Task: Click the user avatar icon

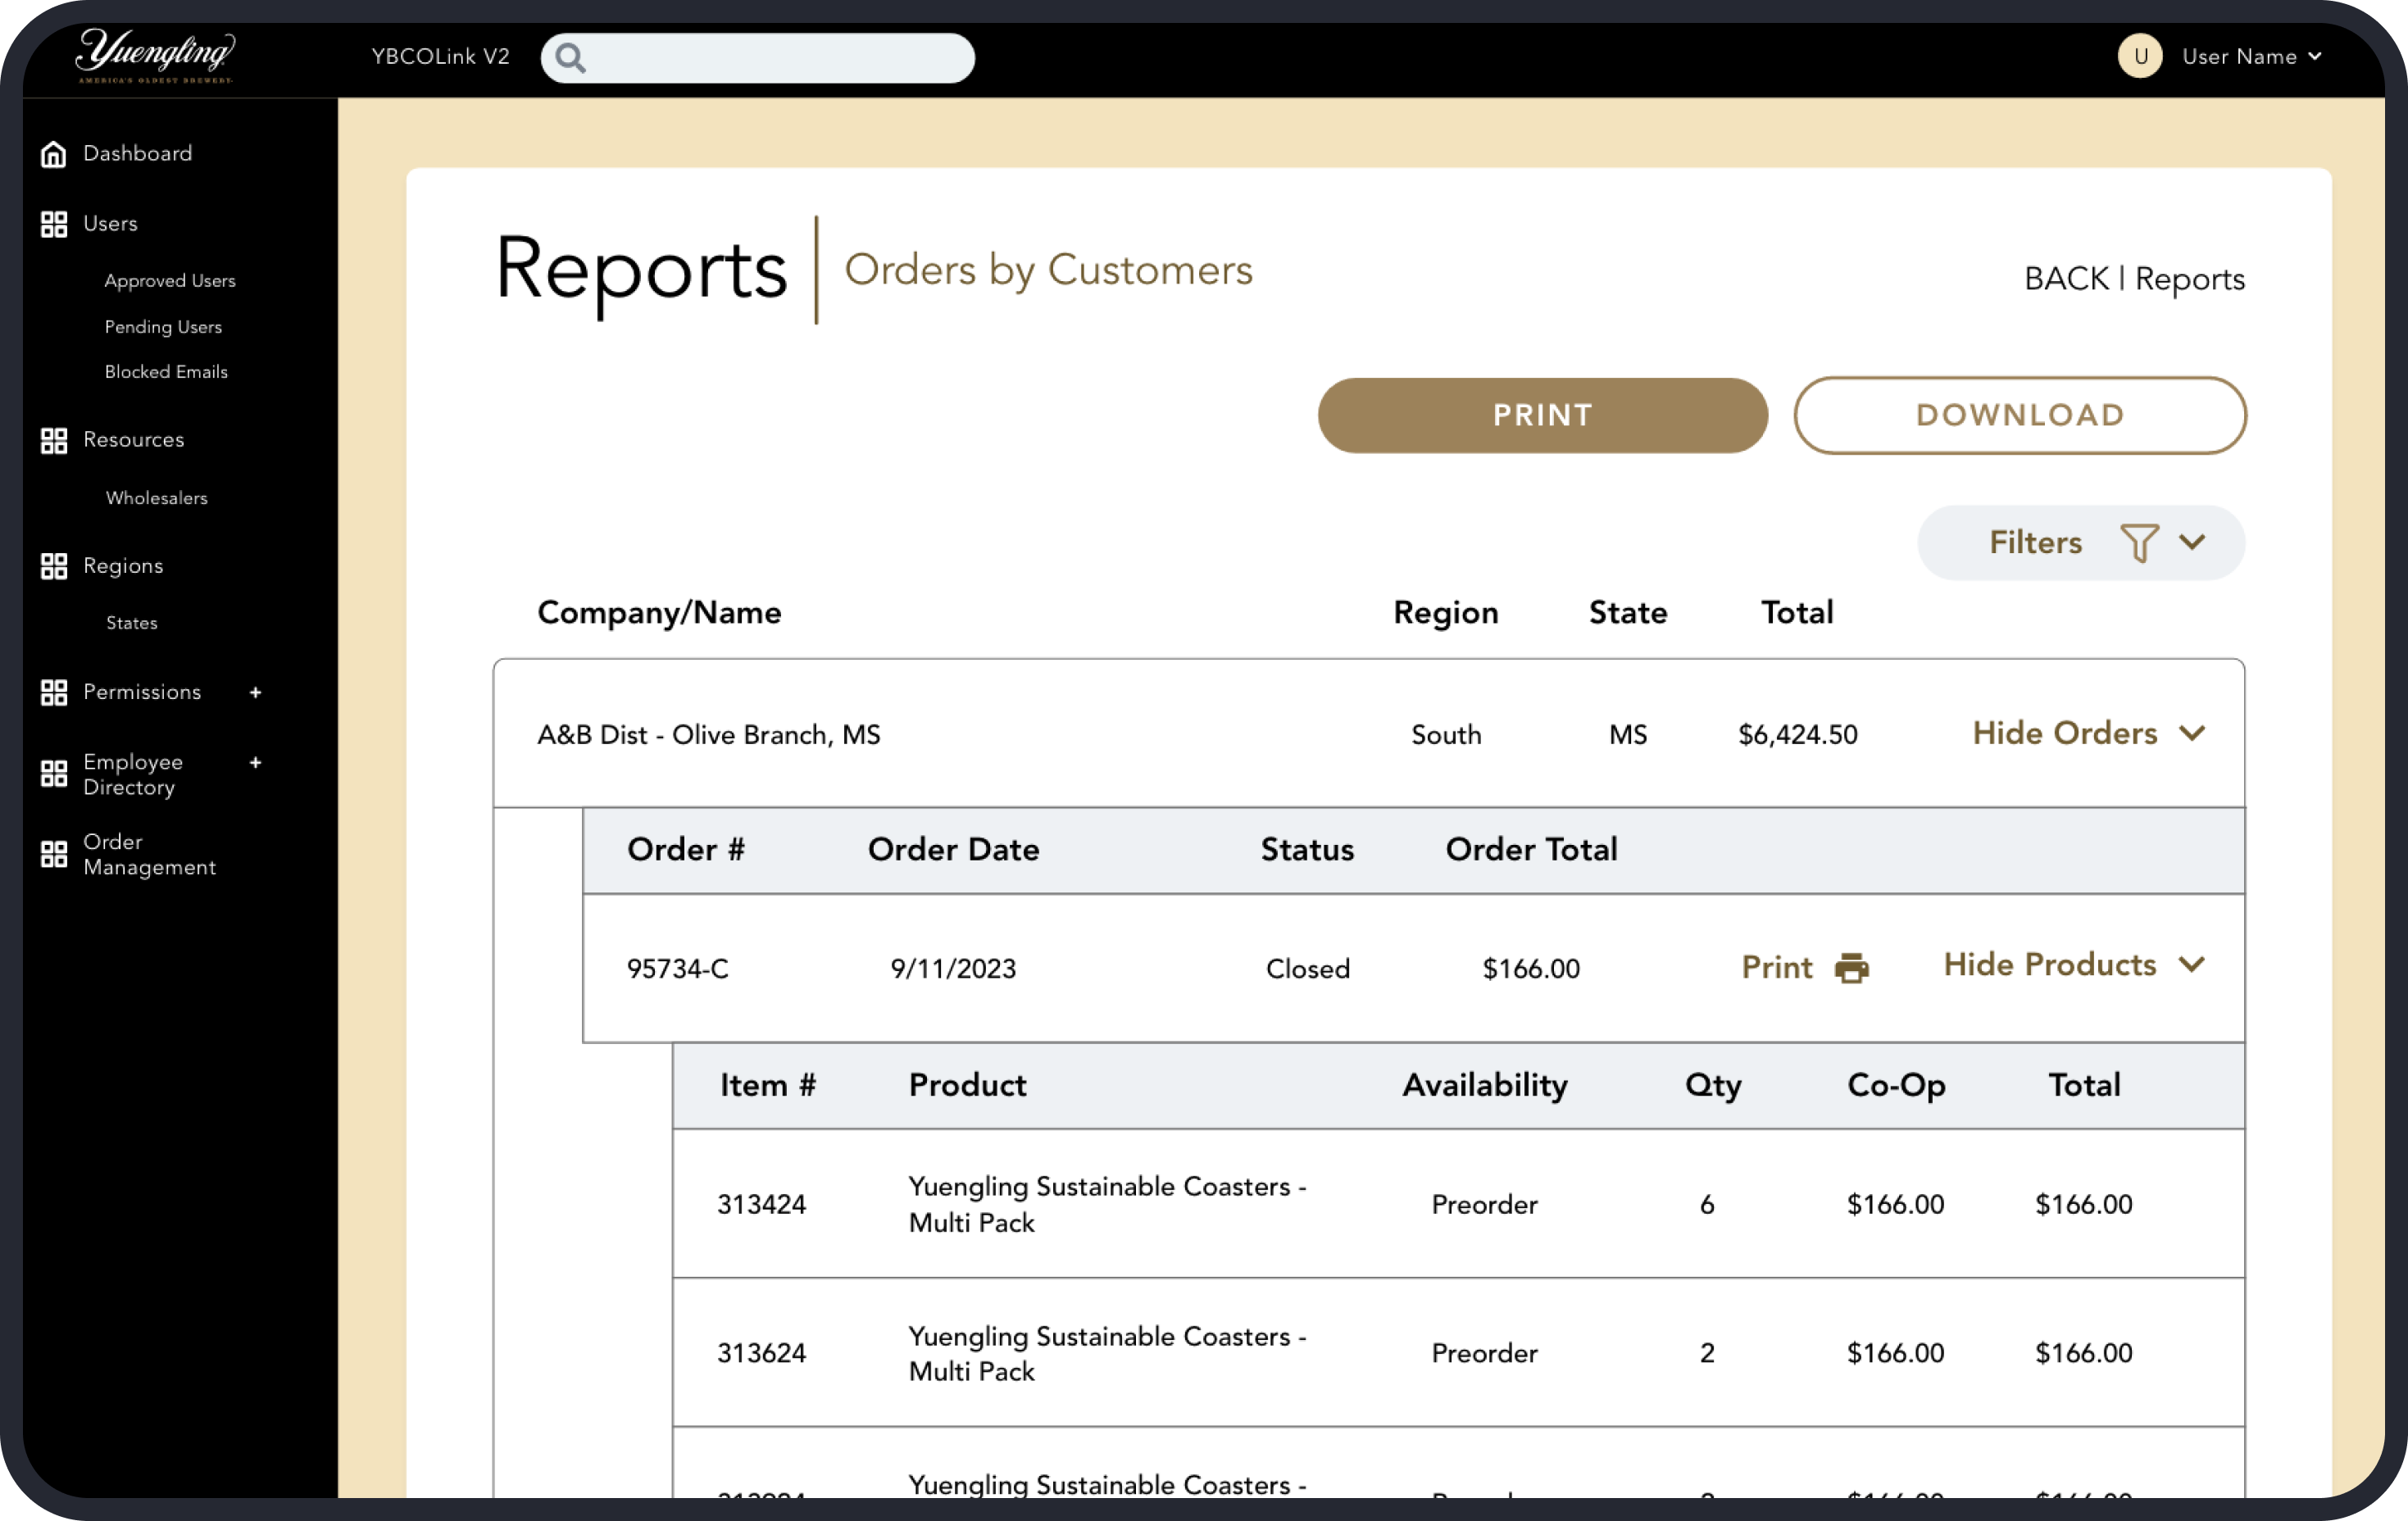Action: coord(2140,56)
